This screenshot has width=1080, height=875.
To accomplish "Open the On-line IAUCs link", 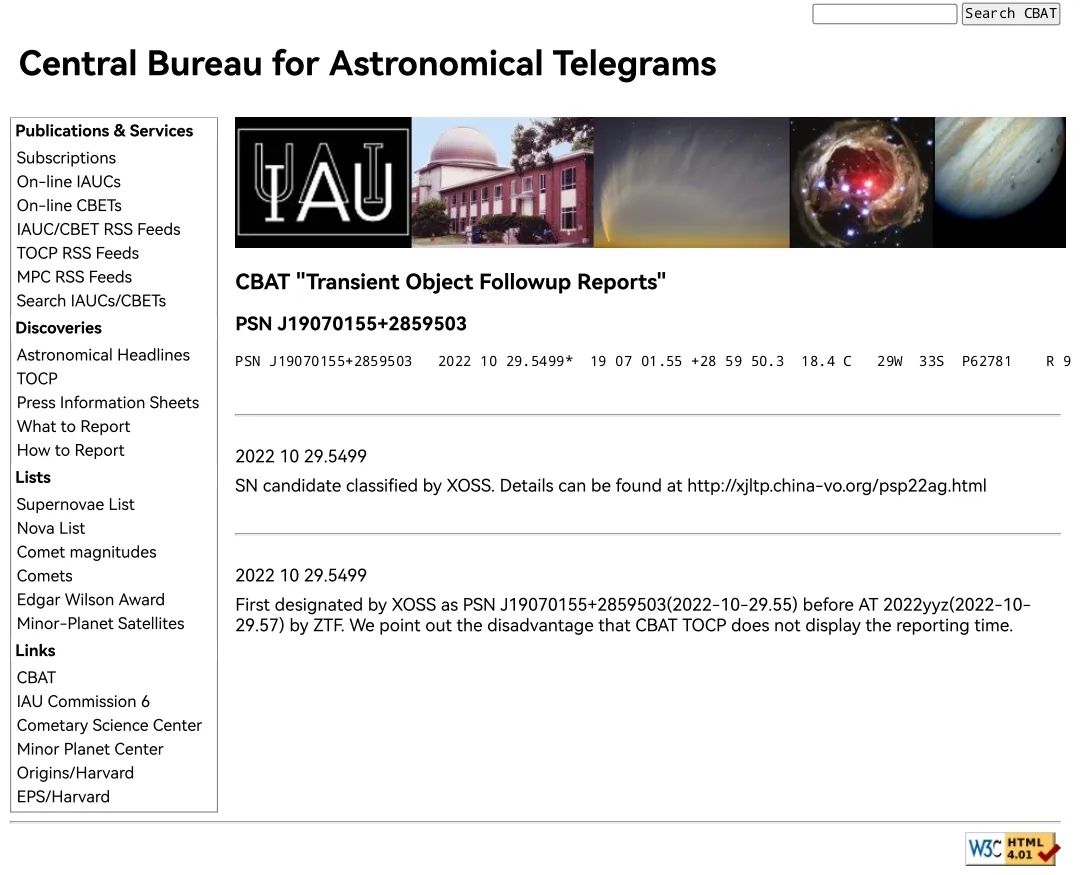I will click(69, 182).
